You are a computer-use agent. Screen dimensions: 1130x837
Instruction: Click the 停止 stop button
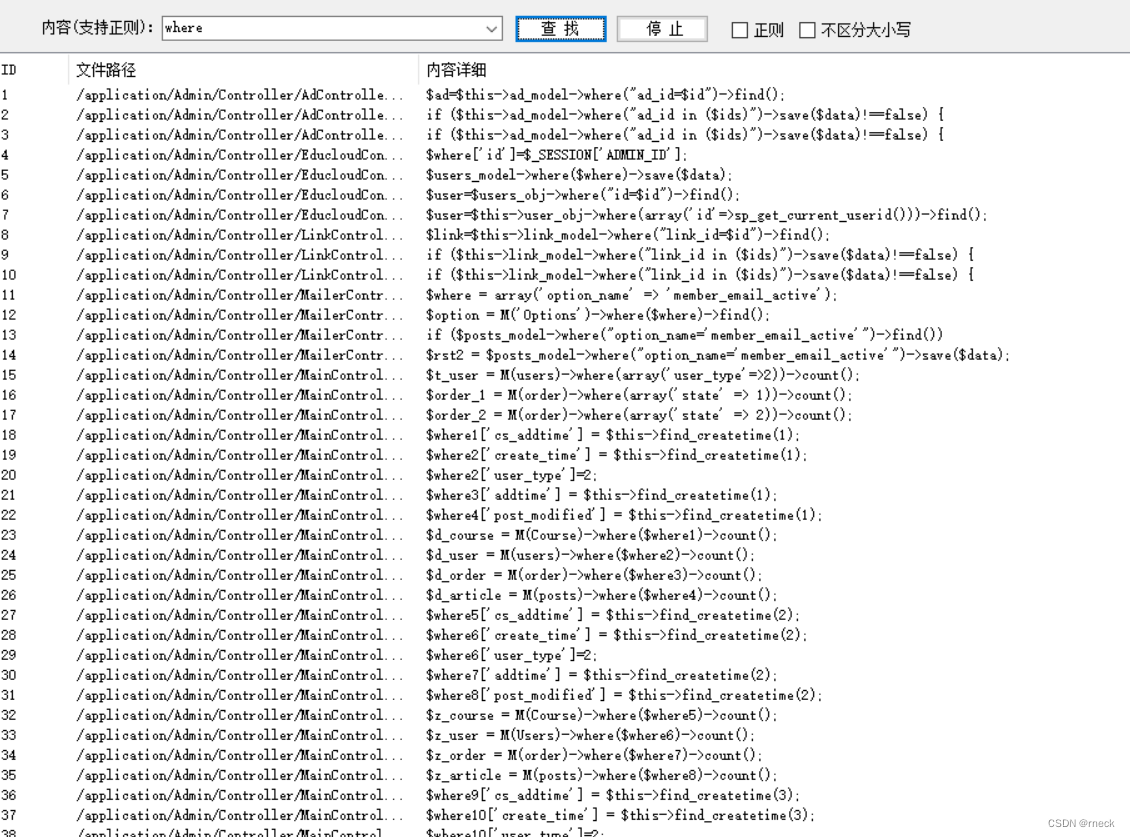point(662,28)
